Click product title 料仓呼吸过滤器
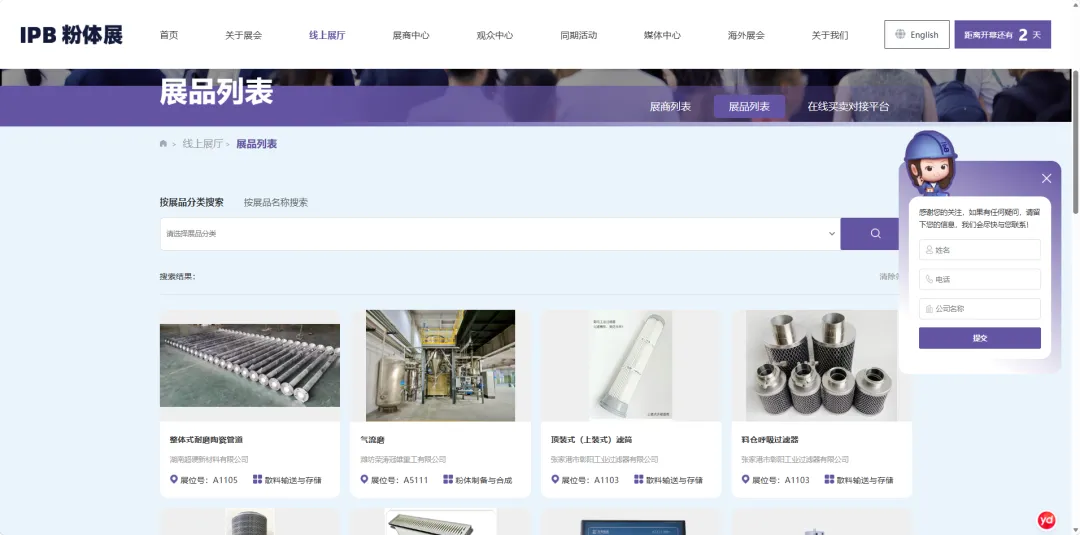The image size is (1080, 535). [x=769, y=439]
